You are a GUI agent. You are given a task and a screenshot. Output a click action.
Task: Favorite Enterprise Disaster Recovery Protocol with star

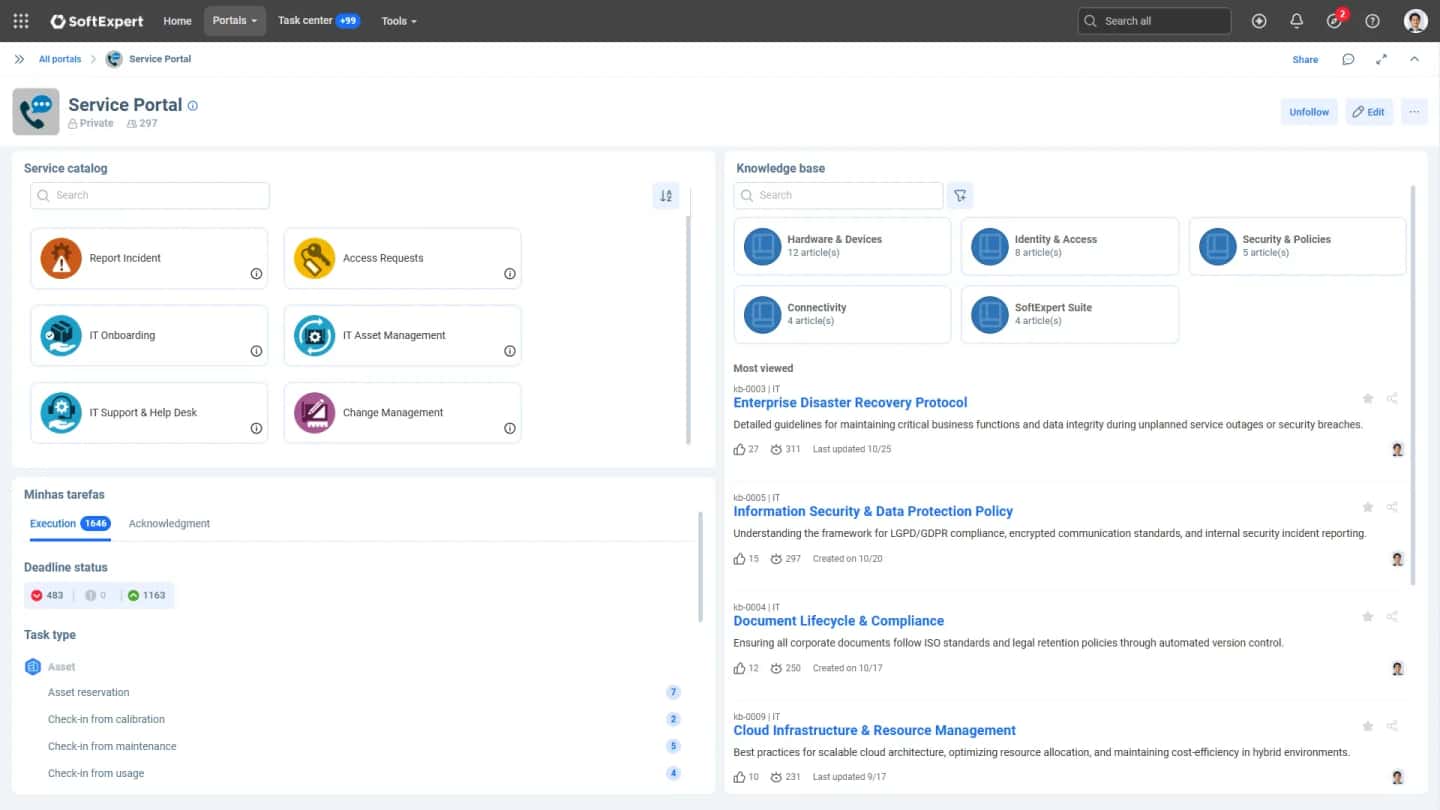[x=1367, y=398]
